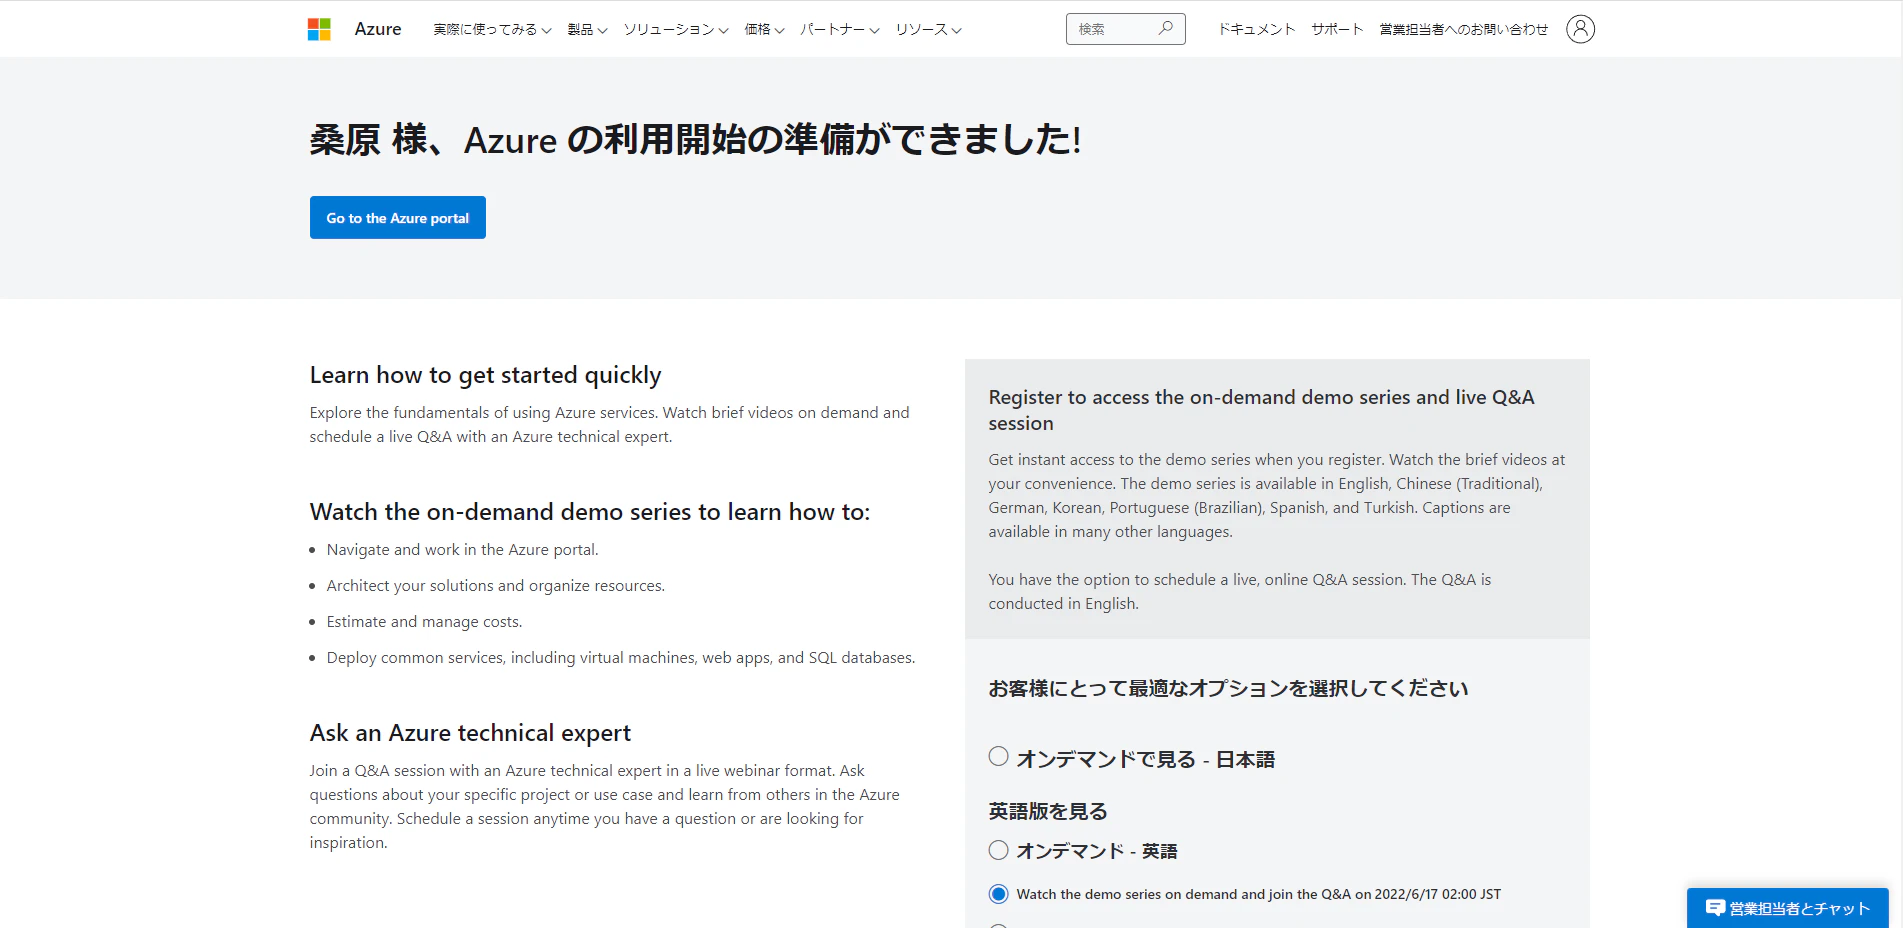Click the Ask an Azure technical expert heading
Image resolution: width=1903 pixels, height=928 pixels.
pyautogui.click(x=470, y=733)
